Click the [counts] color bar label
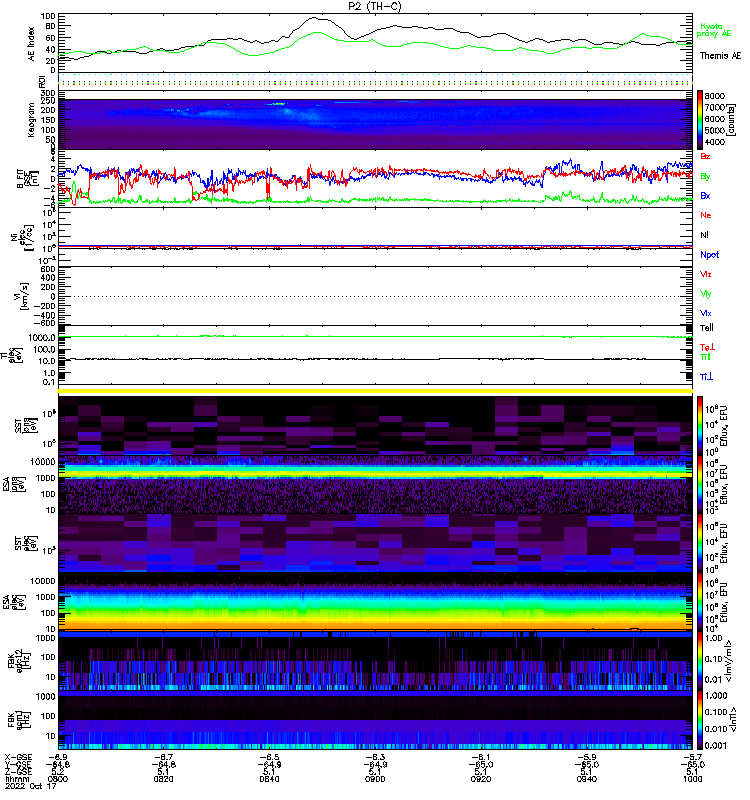The image size is (750, 800). [x=732, y=120]
